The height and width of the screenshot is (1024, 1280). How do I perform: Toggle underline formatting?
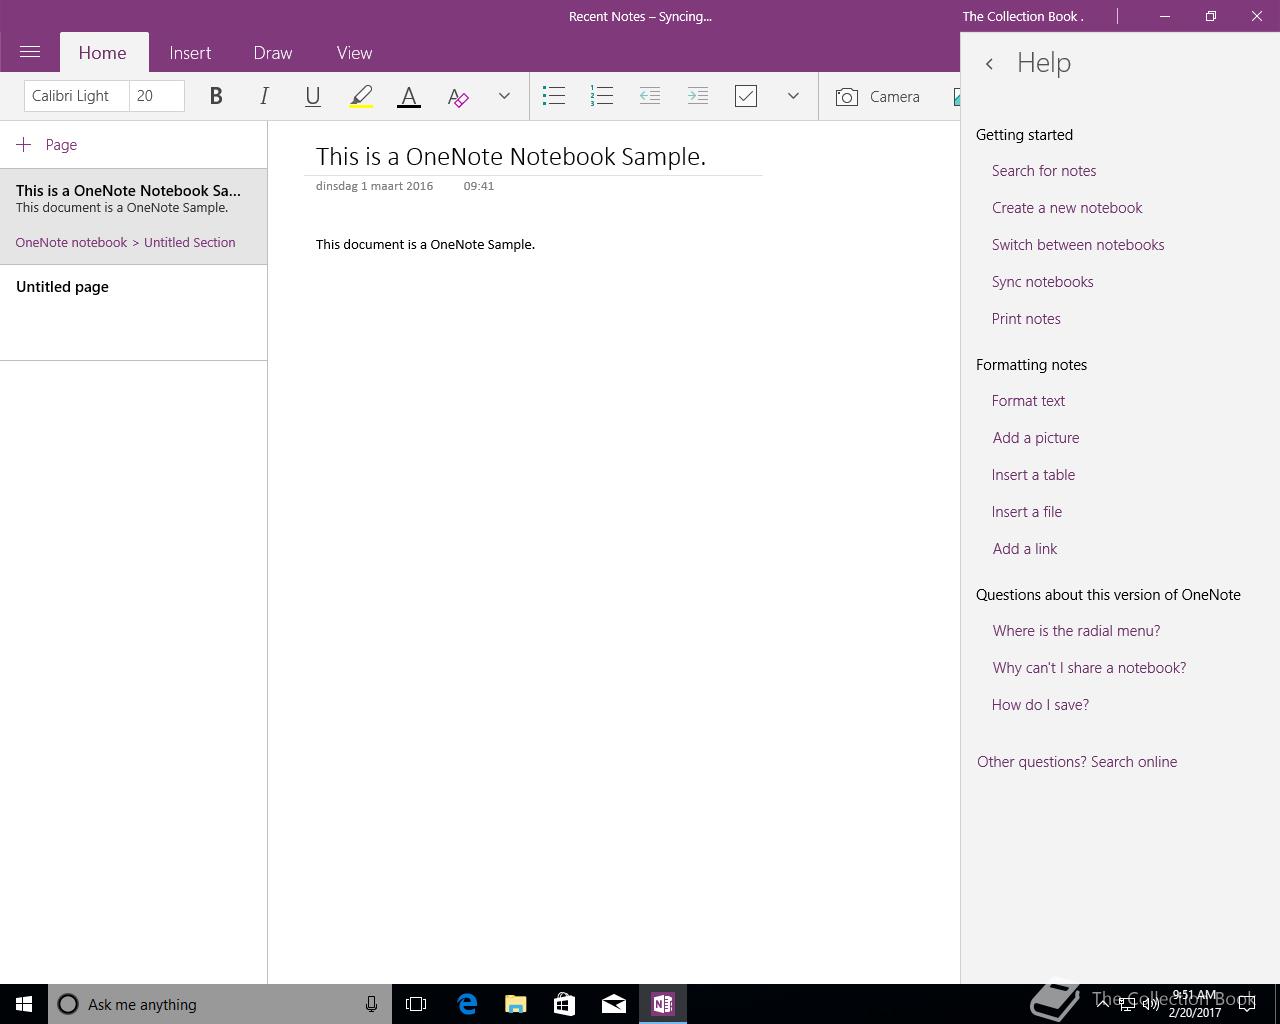(x=312, y=96)
